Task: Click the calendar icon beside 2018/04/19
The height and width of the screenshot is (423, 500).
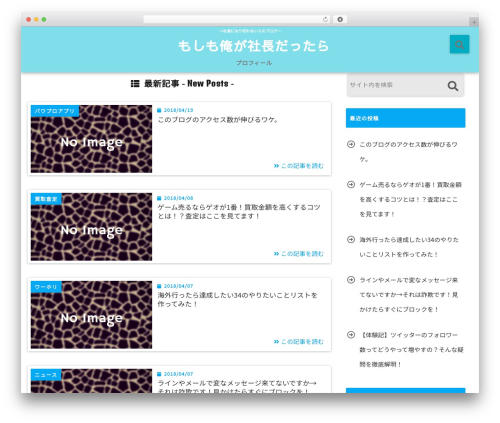Action: tap(159, 110)
